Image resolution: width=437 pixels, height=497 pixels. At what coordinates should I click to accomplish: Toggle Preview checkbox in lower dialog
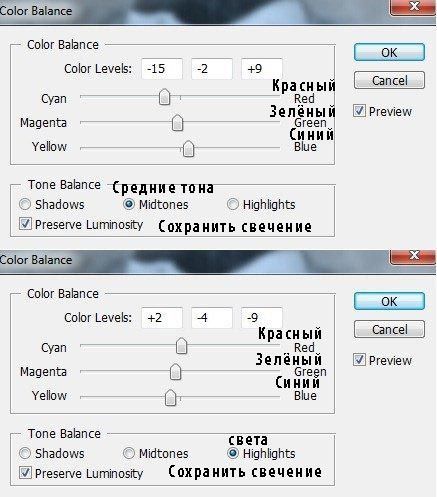pos(359,360)
